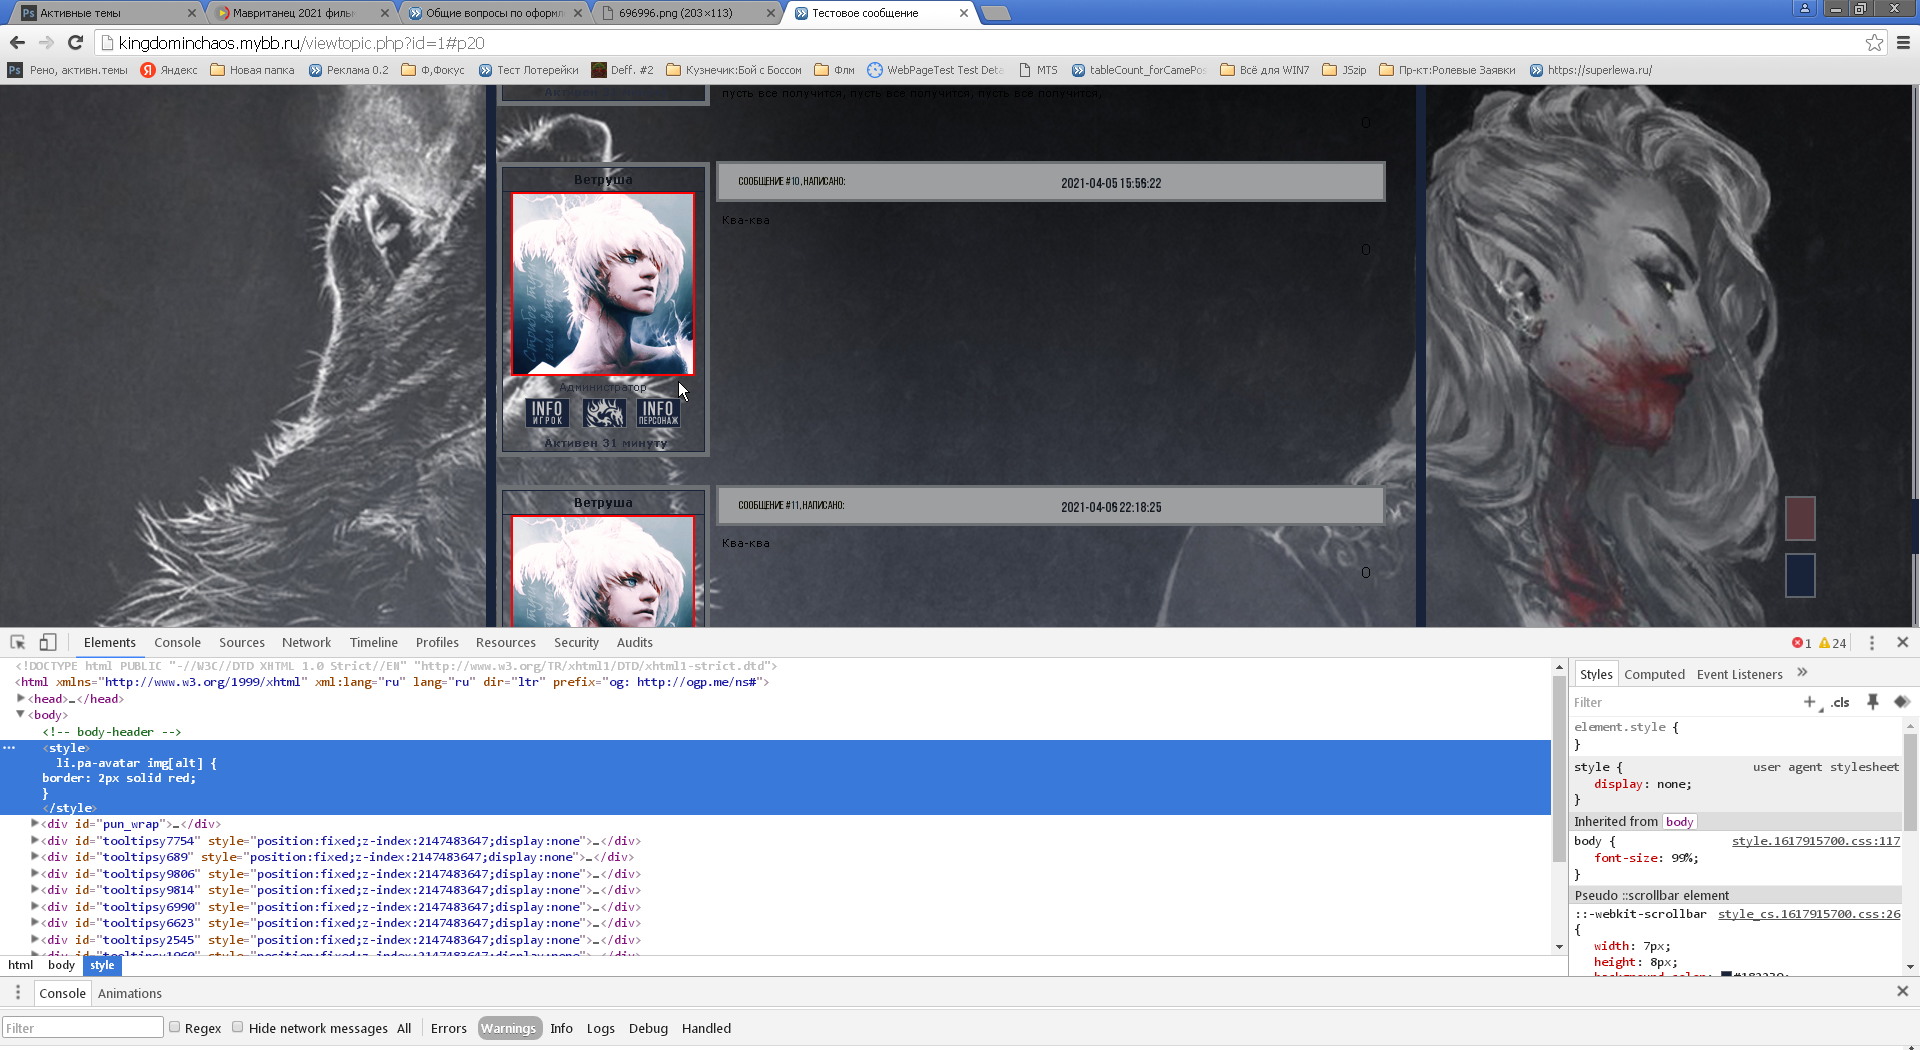Bookmark page with star icon

pos(1874,43)
